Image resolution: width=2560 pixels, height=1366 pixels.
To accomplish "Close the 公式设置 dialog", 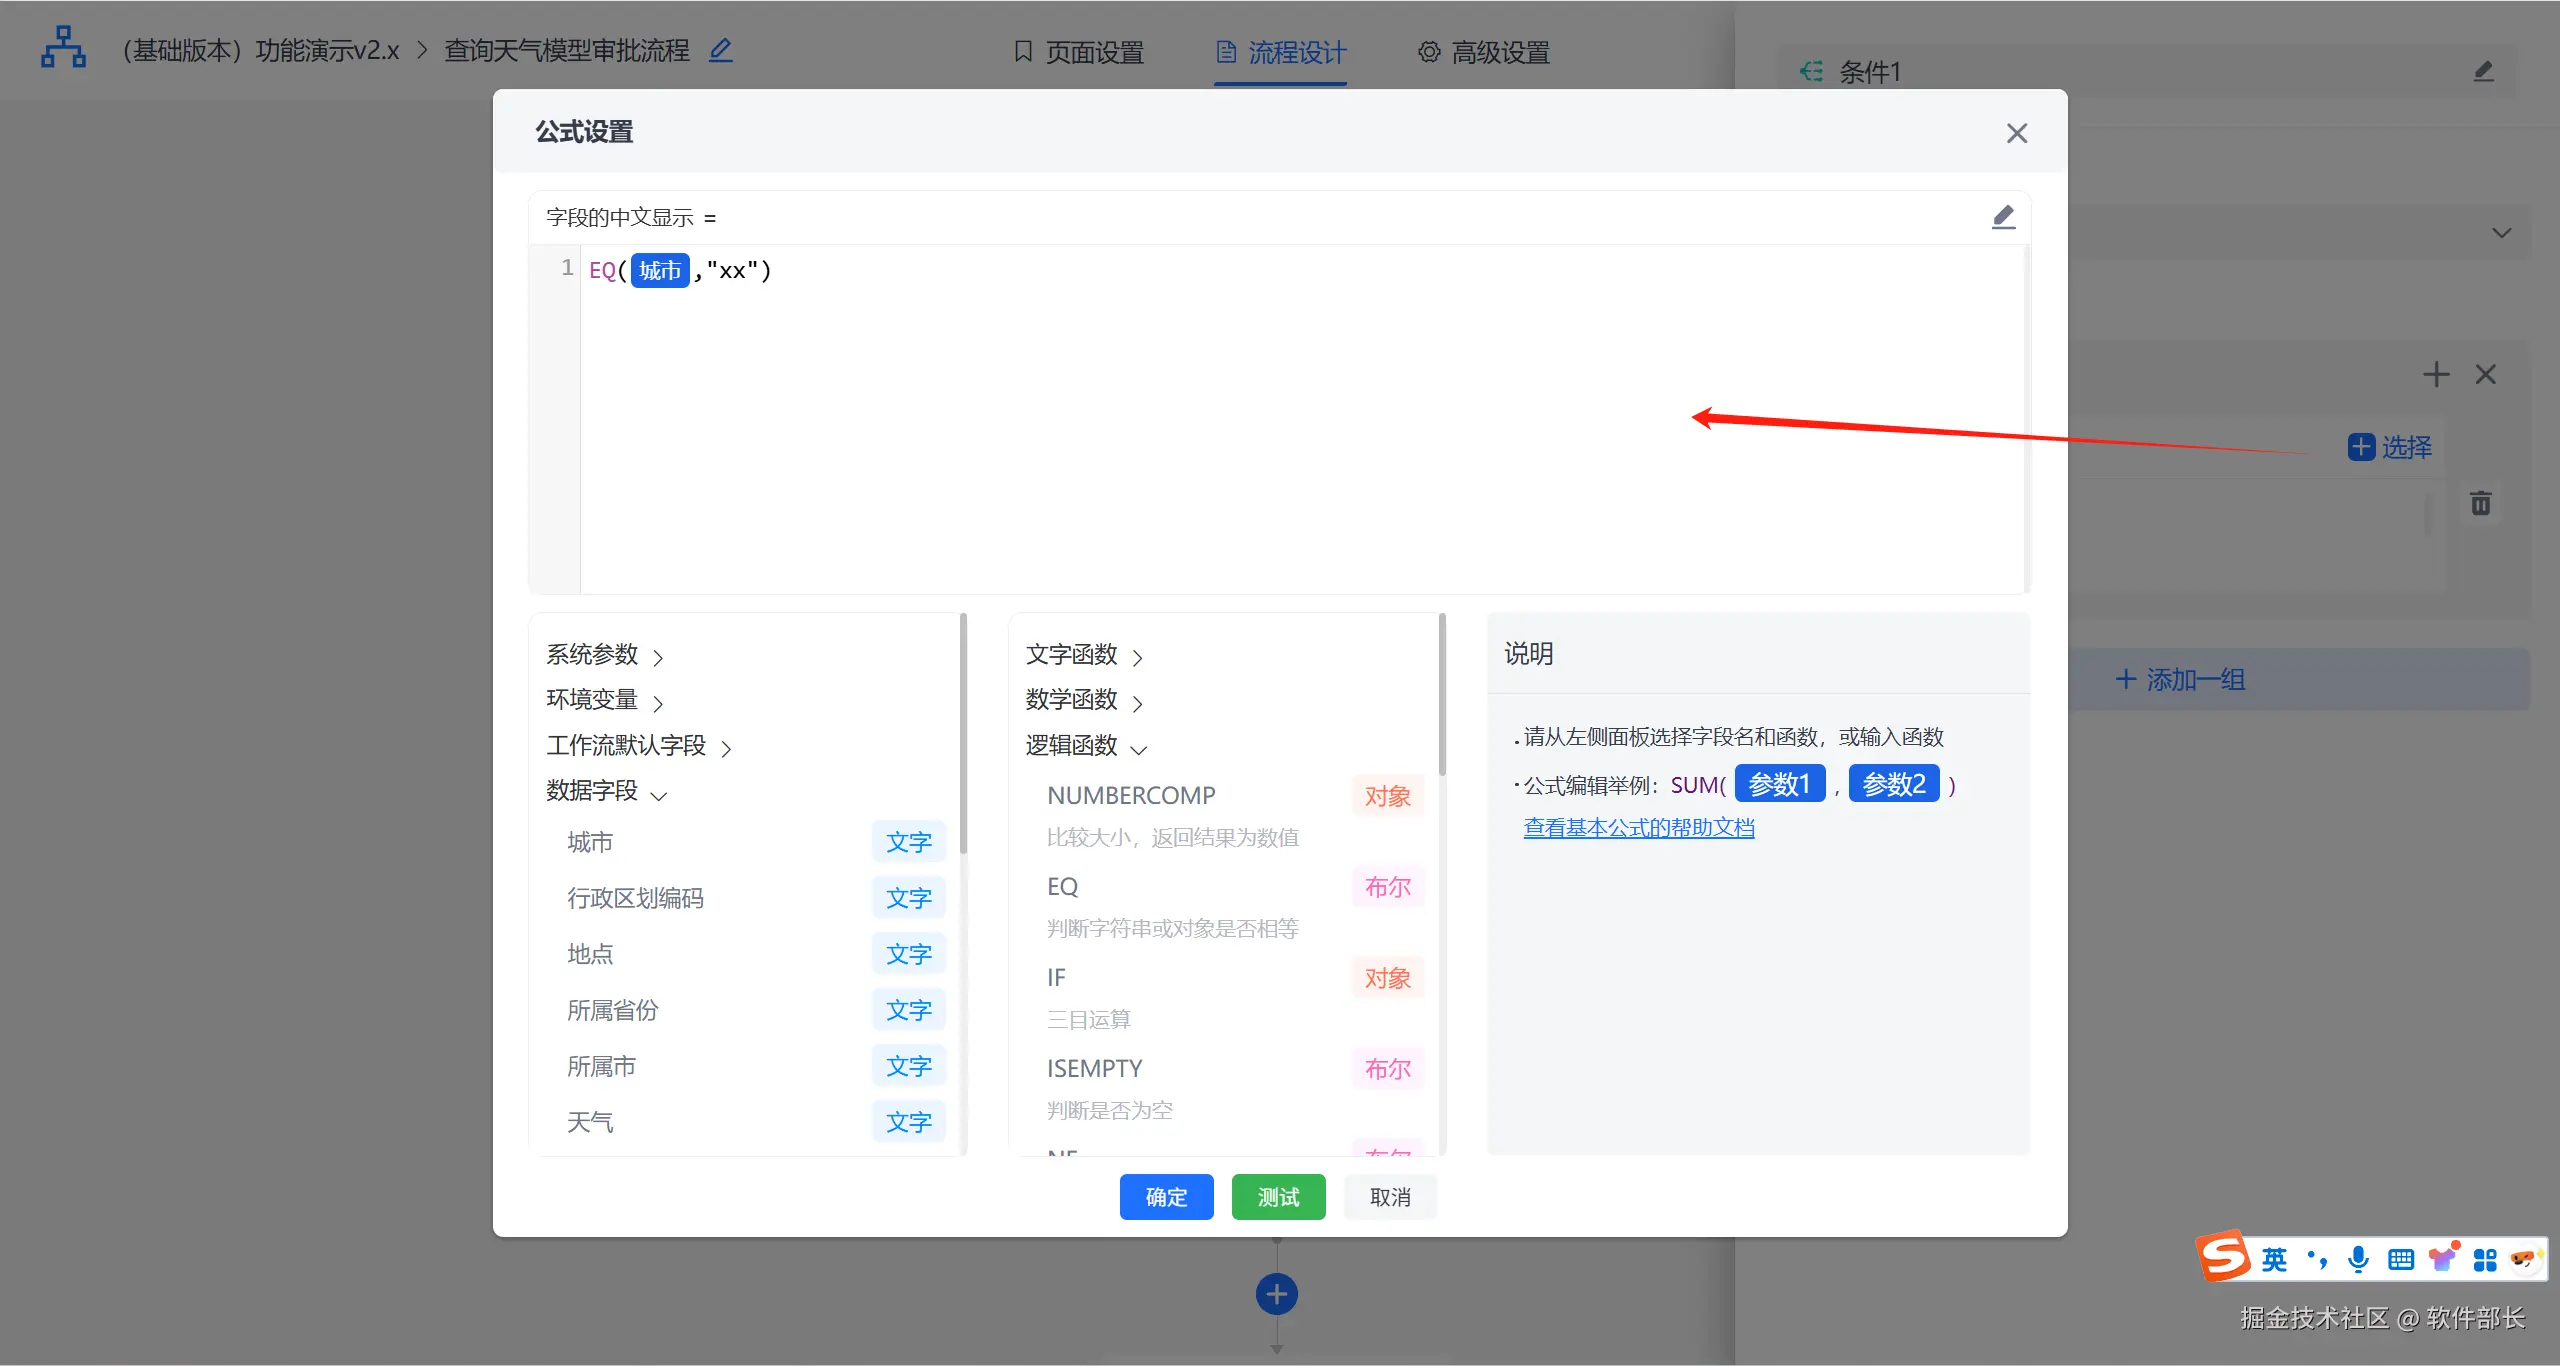I will pyautogui.click(x=2016, y=133).
